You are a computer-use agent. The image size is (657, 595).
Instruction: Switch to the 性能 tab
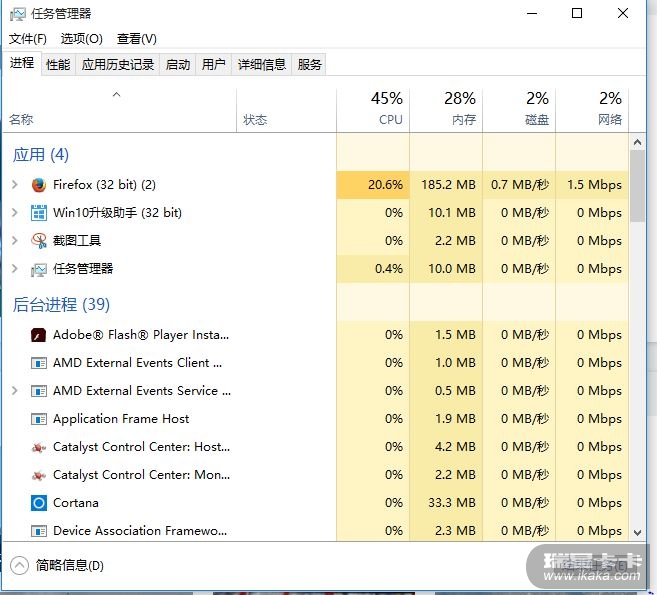pyautogui.click(x=58, y=65)
